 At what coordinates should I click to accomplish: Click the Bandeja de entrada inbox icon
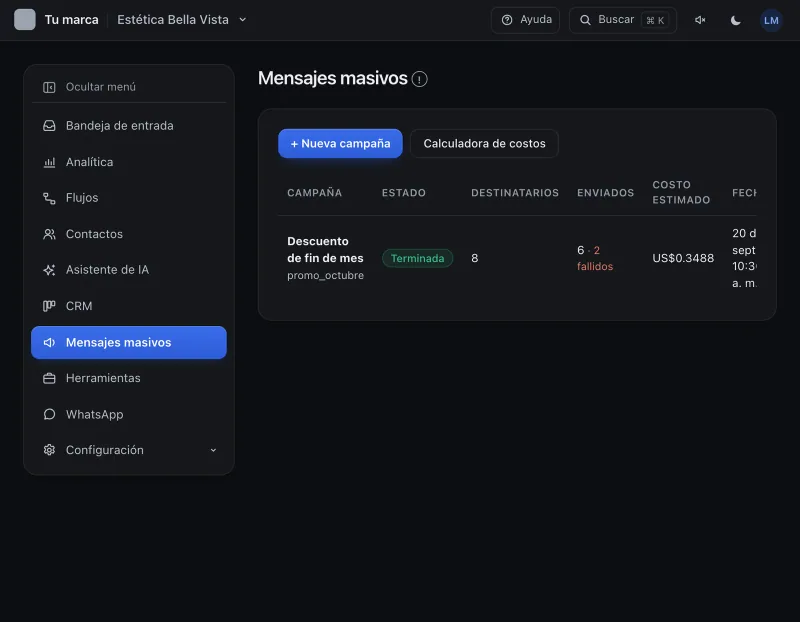click(49, 126)
